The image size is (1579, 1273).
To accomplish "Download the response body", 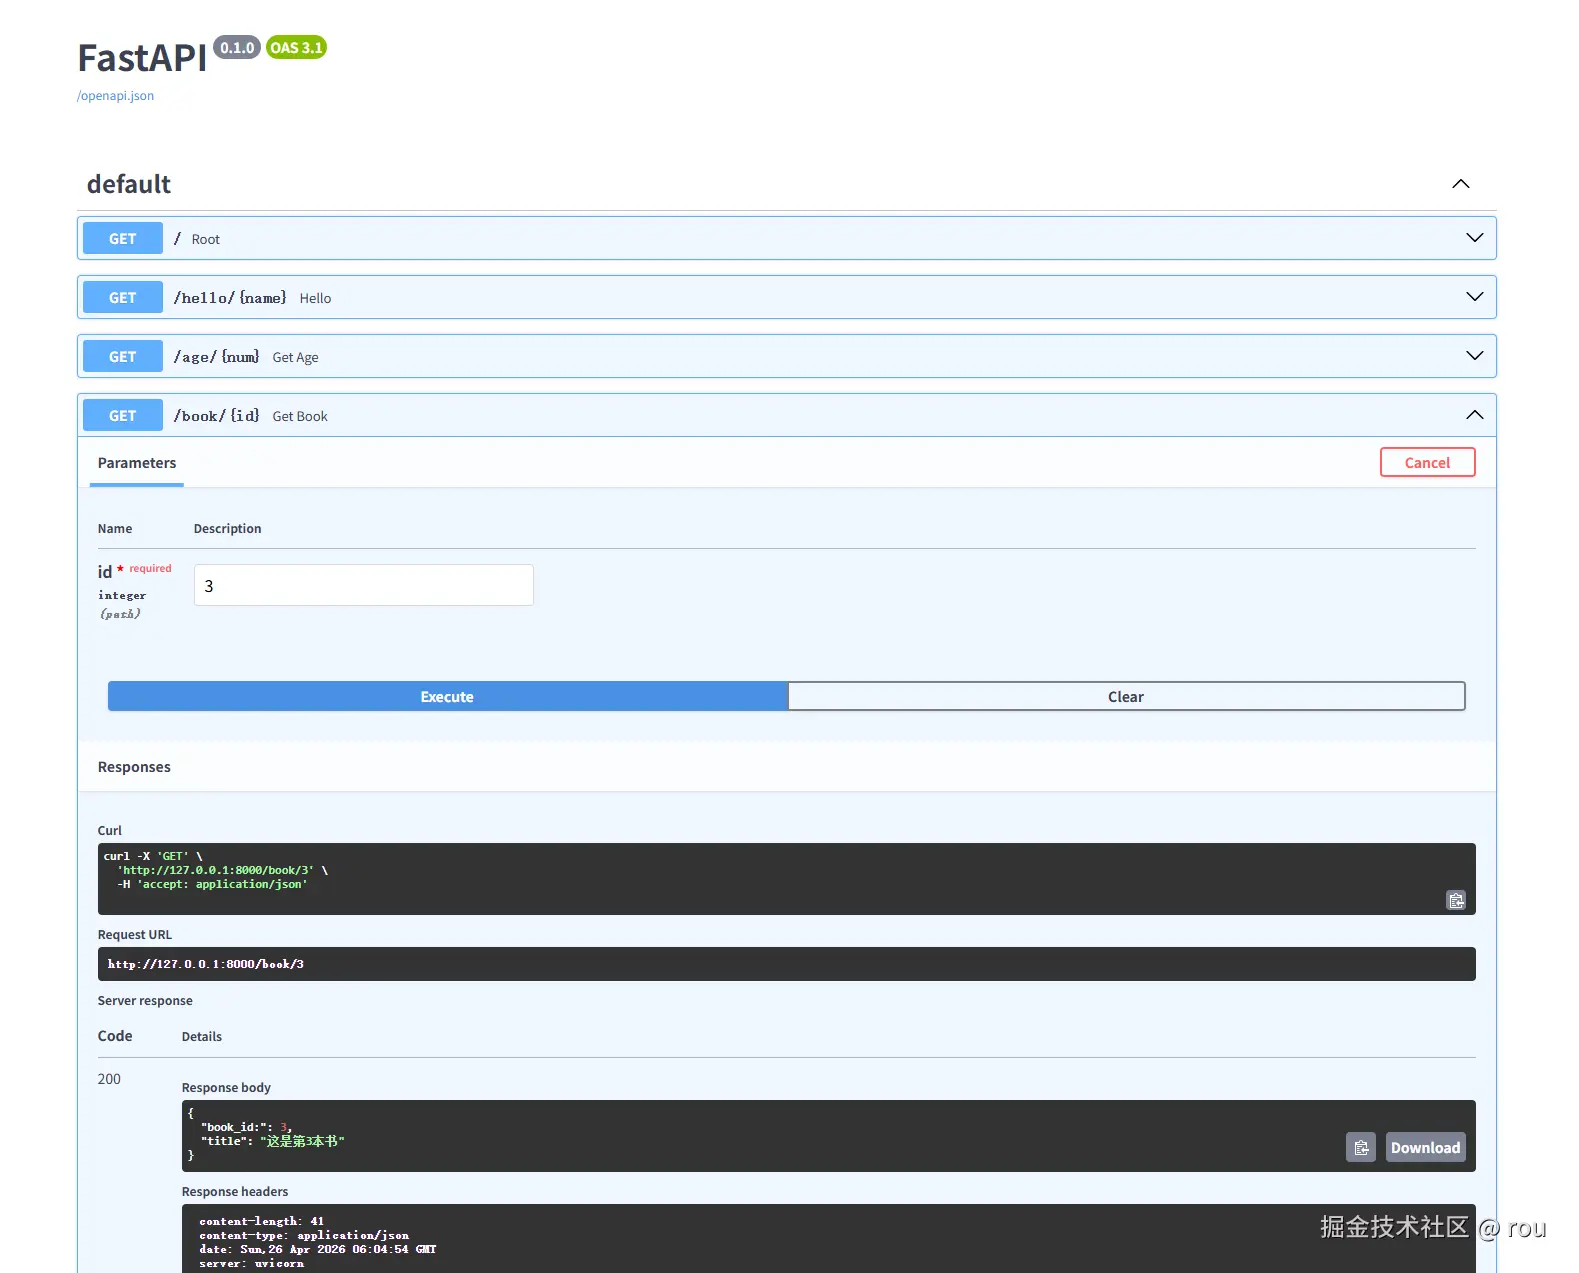I will (1425, 1147).
